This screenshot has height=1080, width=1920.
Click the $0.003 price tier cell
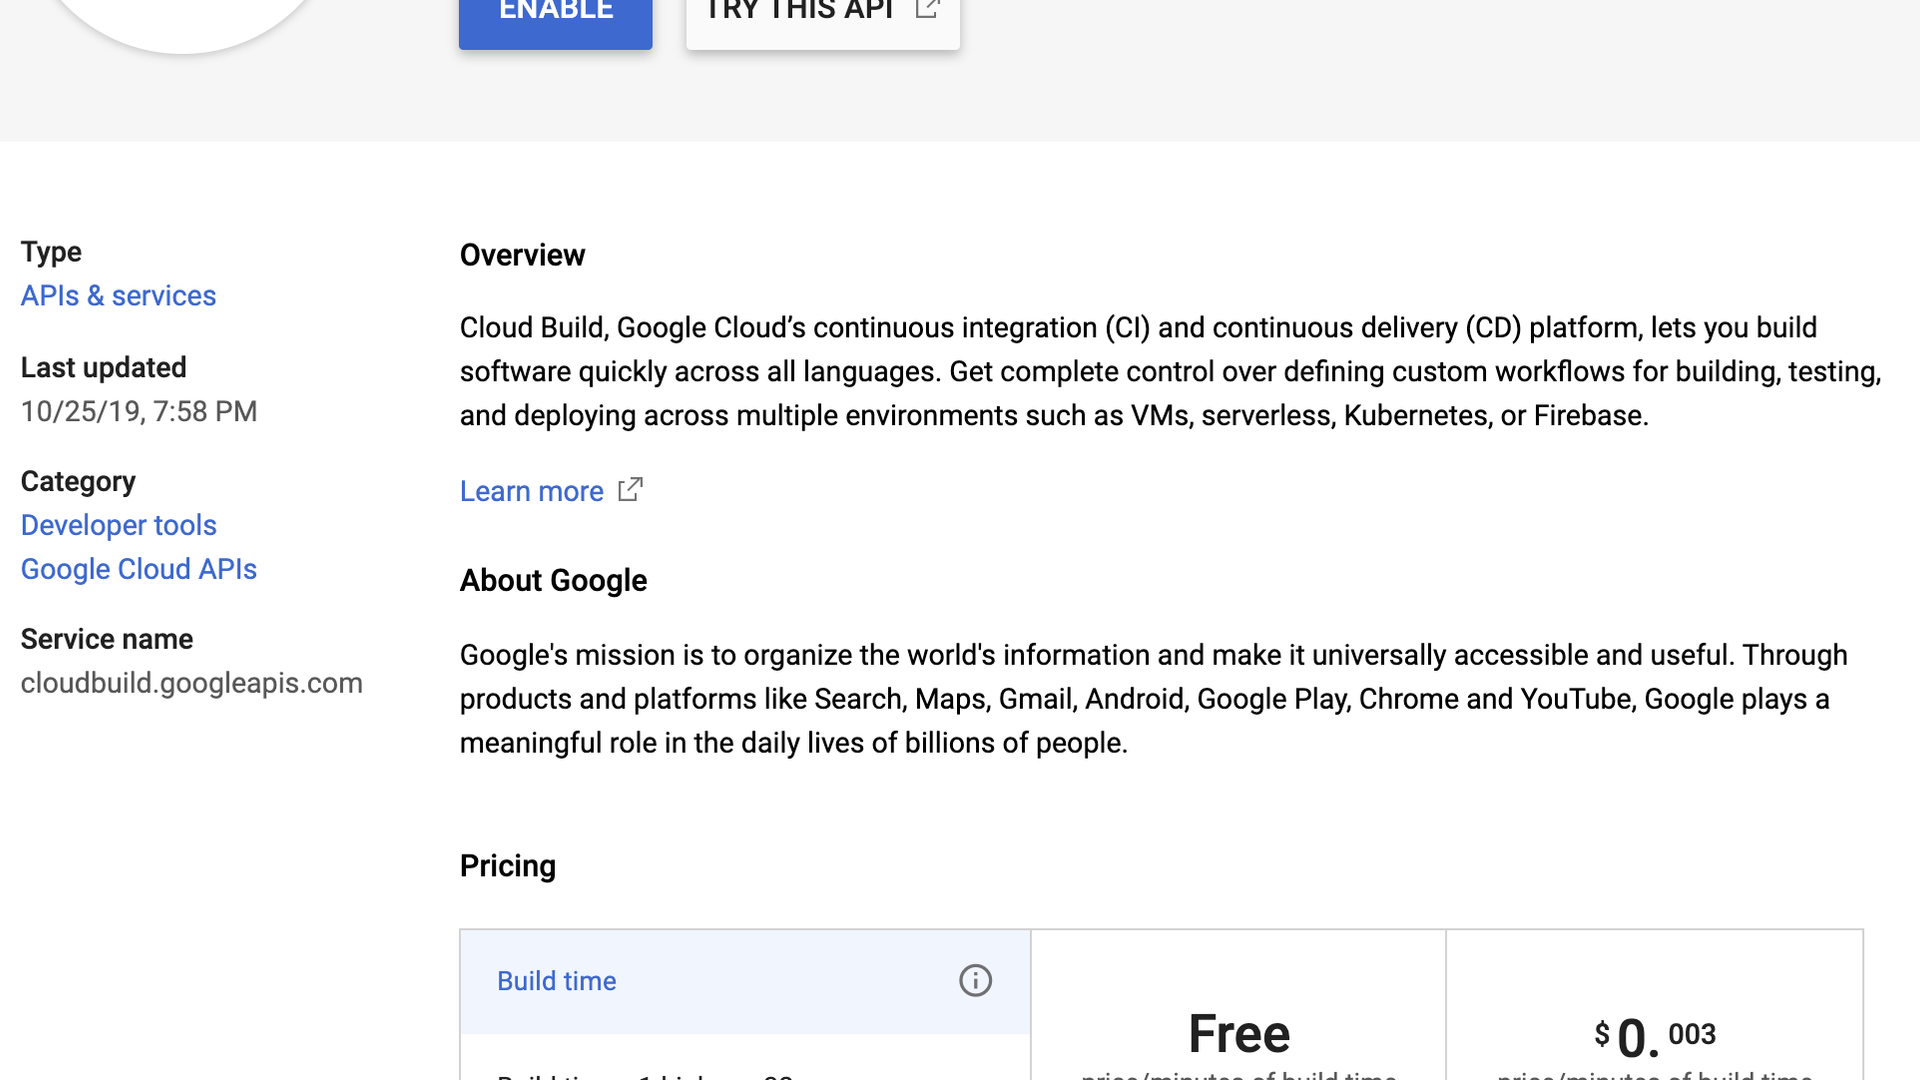(x=1654, y=1035)
